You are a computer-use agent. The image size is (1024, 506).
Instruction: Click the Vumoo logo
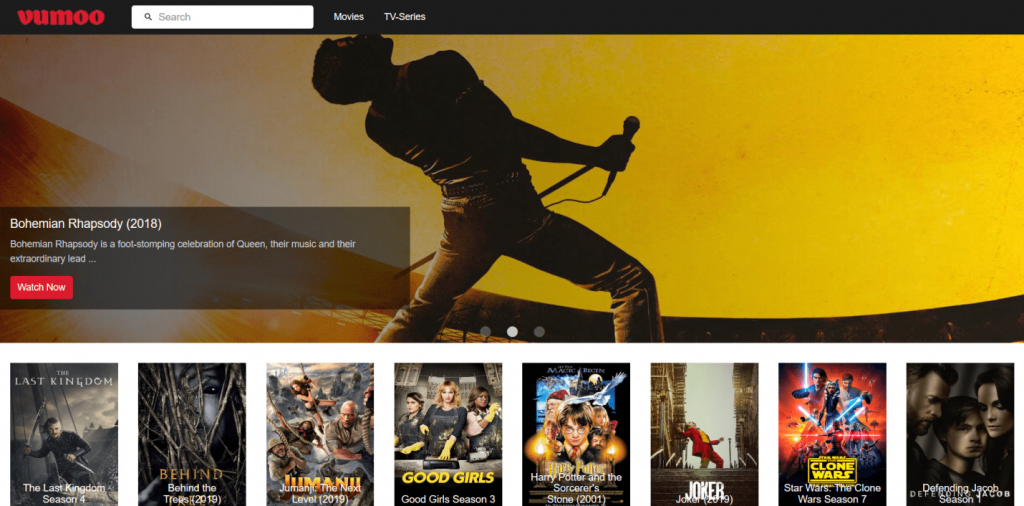click(60, 17)
